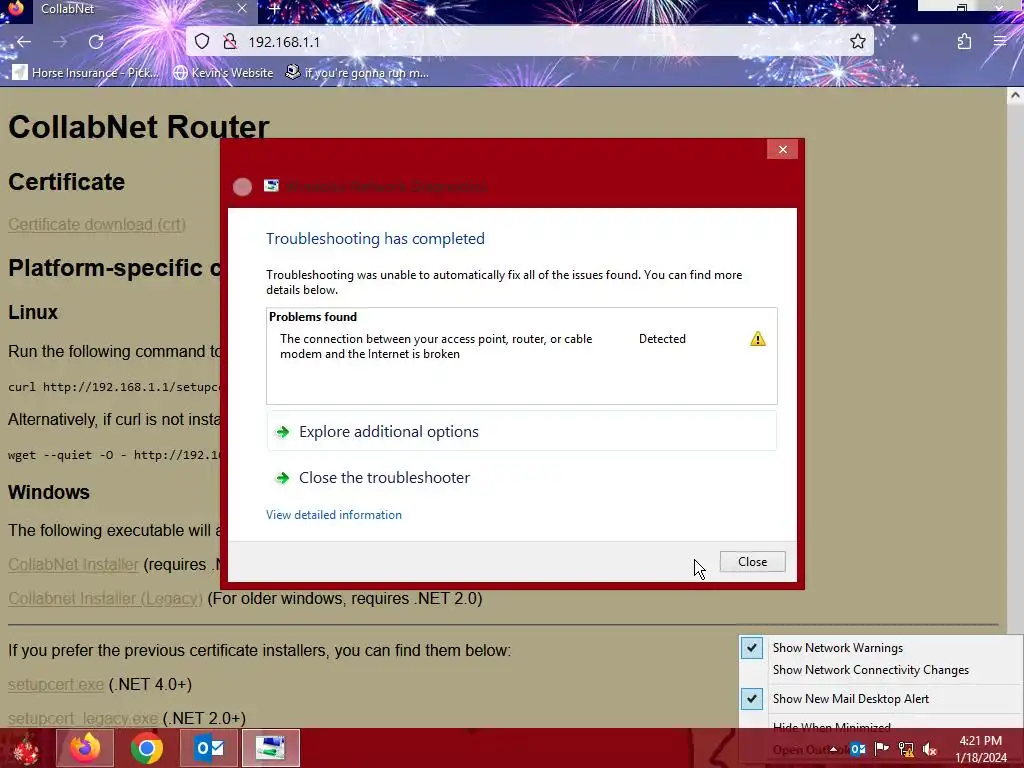Click the green arrow beside Explore additional options

pos(283,432)
